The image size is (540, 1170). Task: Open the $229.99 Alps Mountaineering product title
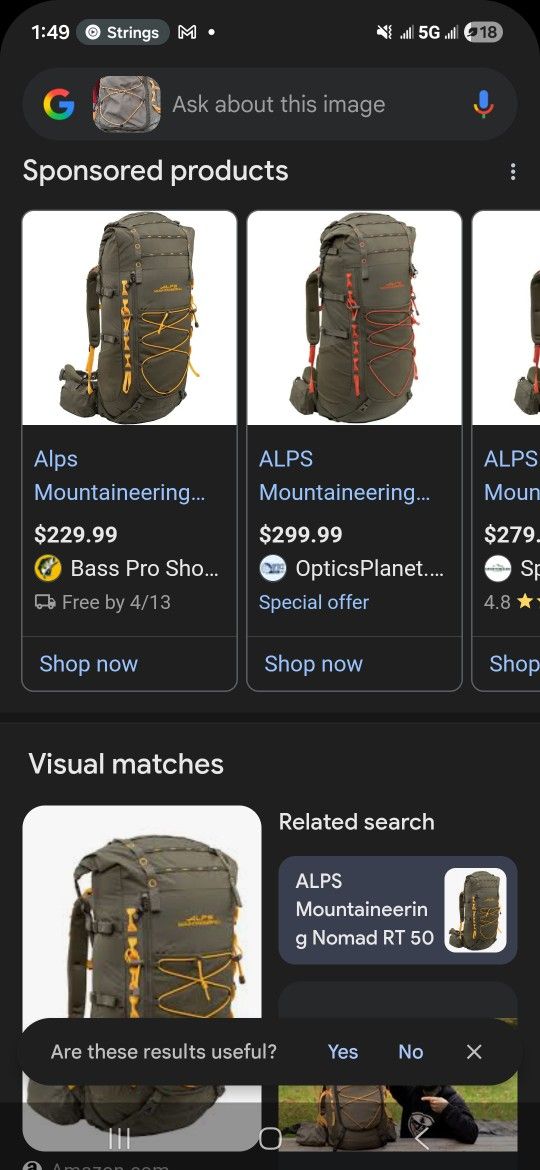[x=119, y=475]
